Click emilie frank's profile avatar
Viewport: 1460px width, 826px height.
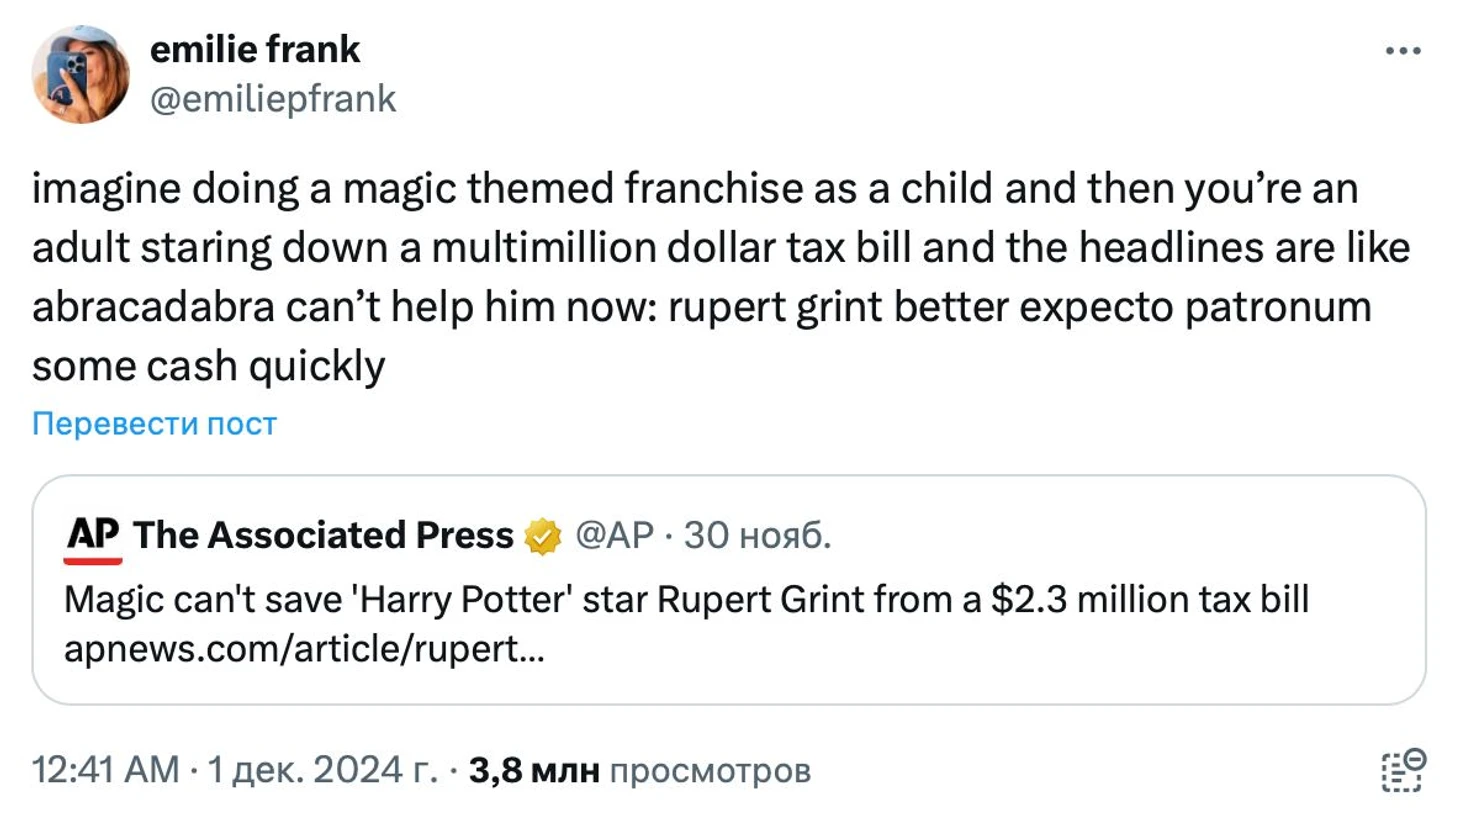80,75
